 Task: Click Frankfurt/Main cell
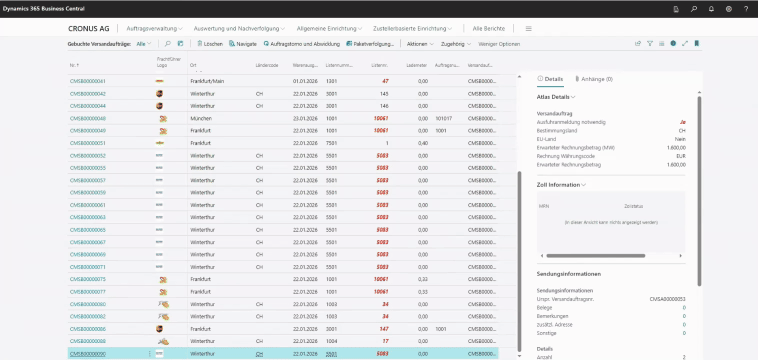click(x=206, y=81)
